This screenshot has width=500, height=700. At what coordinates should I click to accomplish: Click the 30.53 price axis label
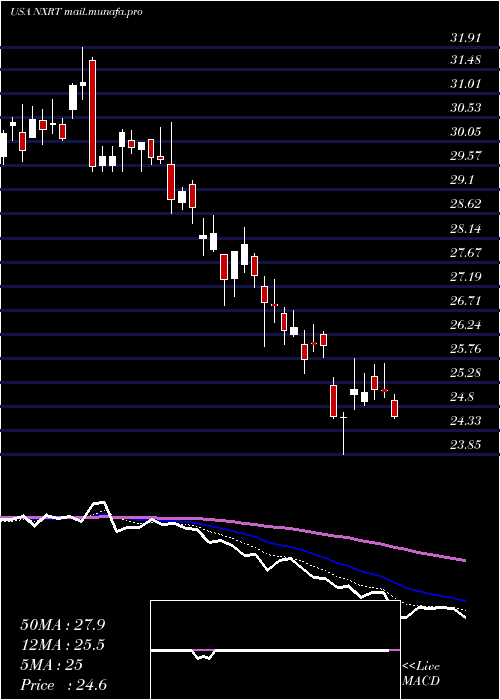point(466,108)
